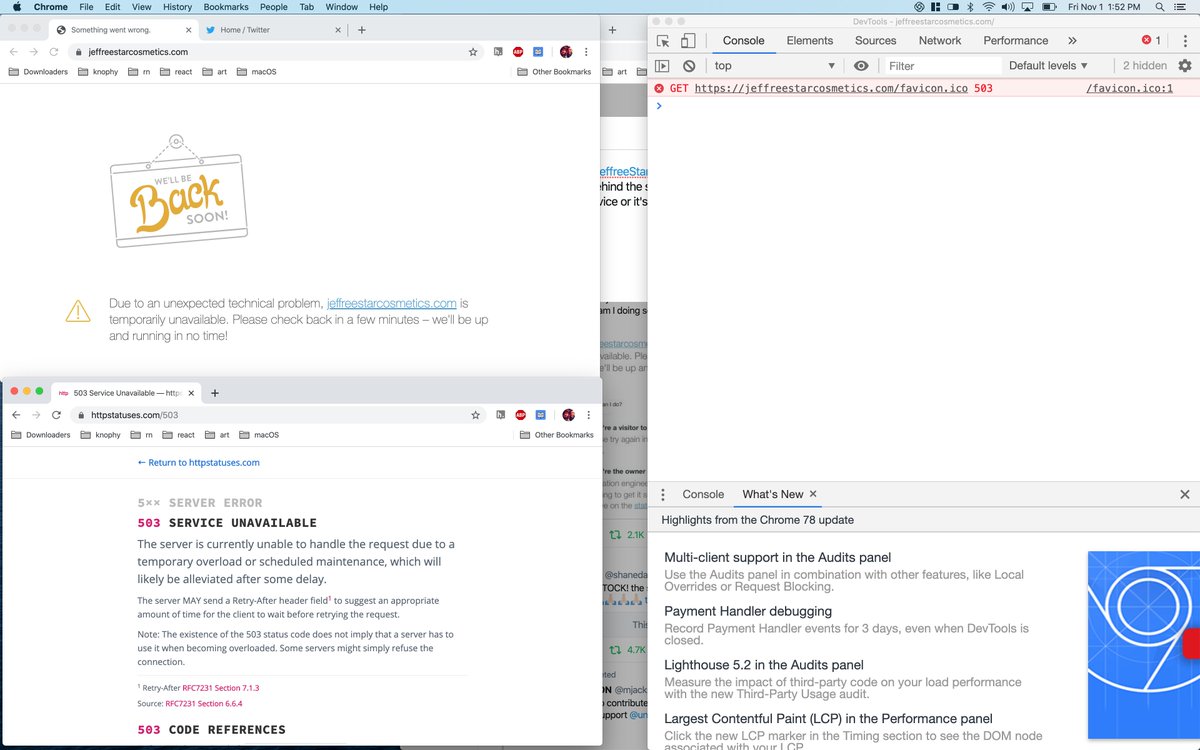
Task: Open the Bookmarks menu in the menu bar
Action: [225, 7]
